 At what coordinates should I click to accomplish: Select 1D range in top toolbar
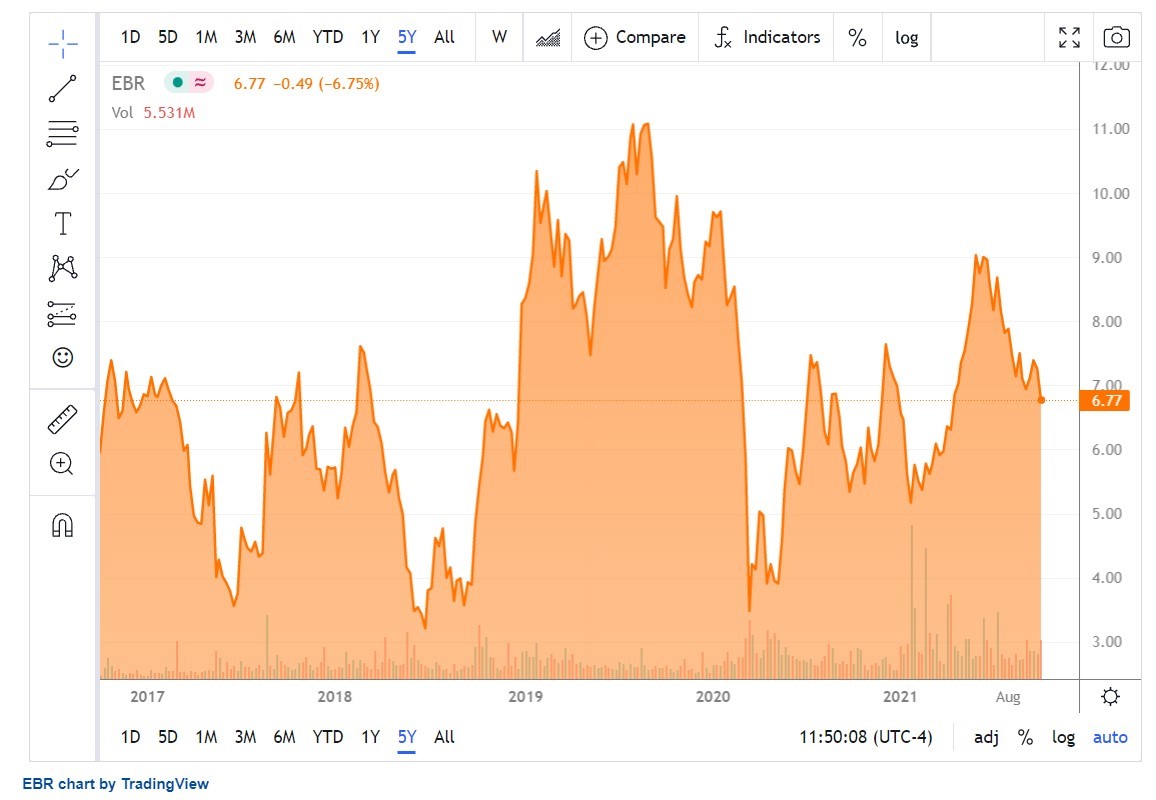point(130,37)
